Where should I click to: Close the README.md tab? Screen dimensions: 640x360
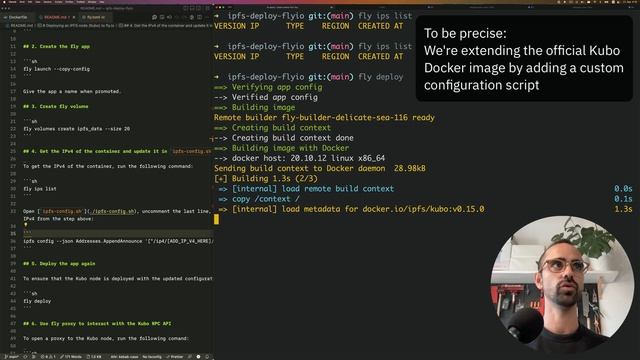(74, 17)
